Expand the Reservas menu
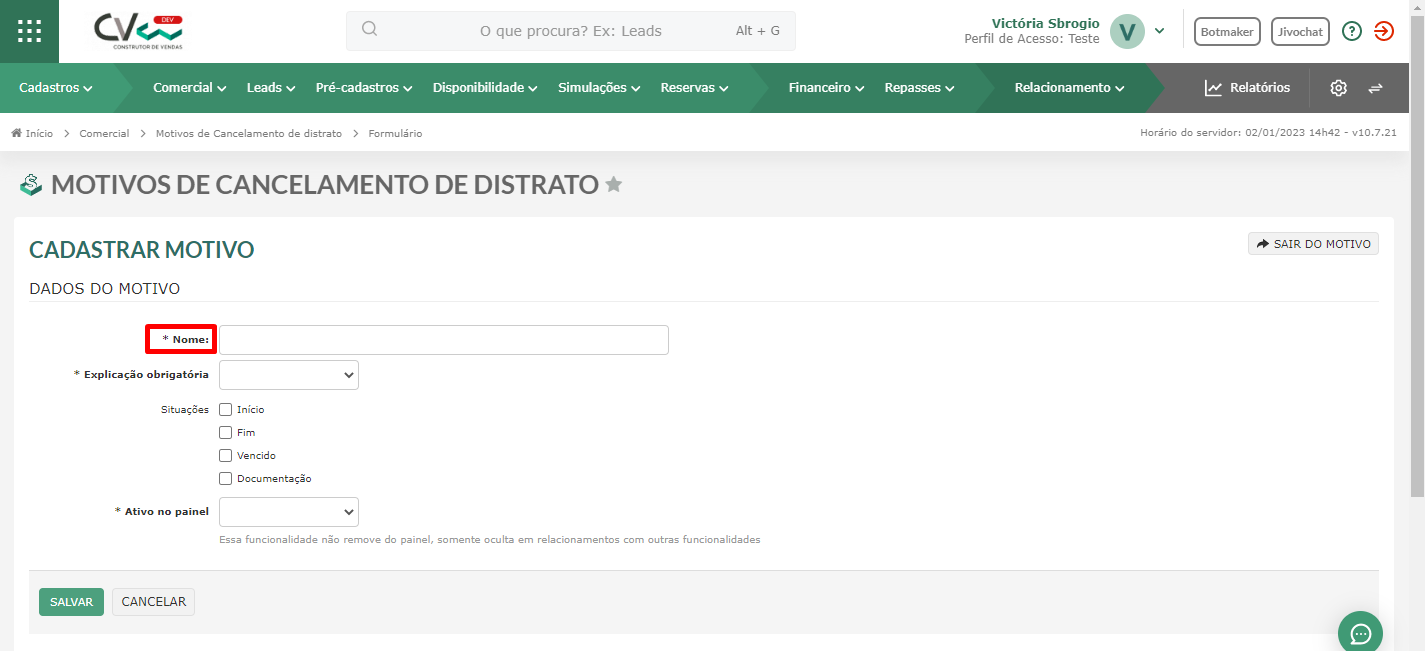The height and width of the screenshot is (651, 1425). coord(695,88)
